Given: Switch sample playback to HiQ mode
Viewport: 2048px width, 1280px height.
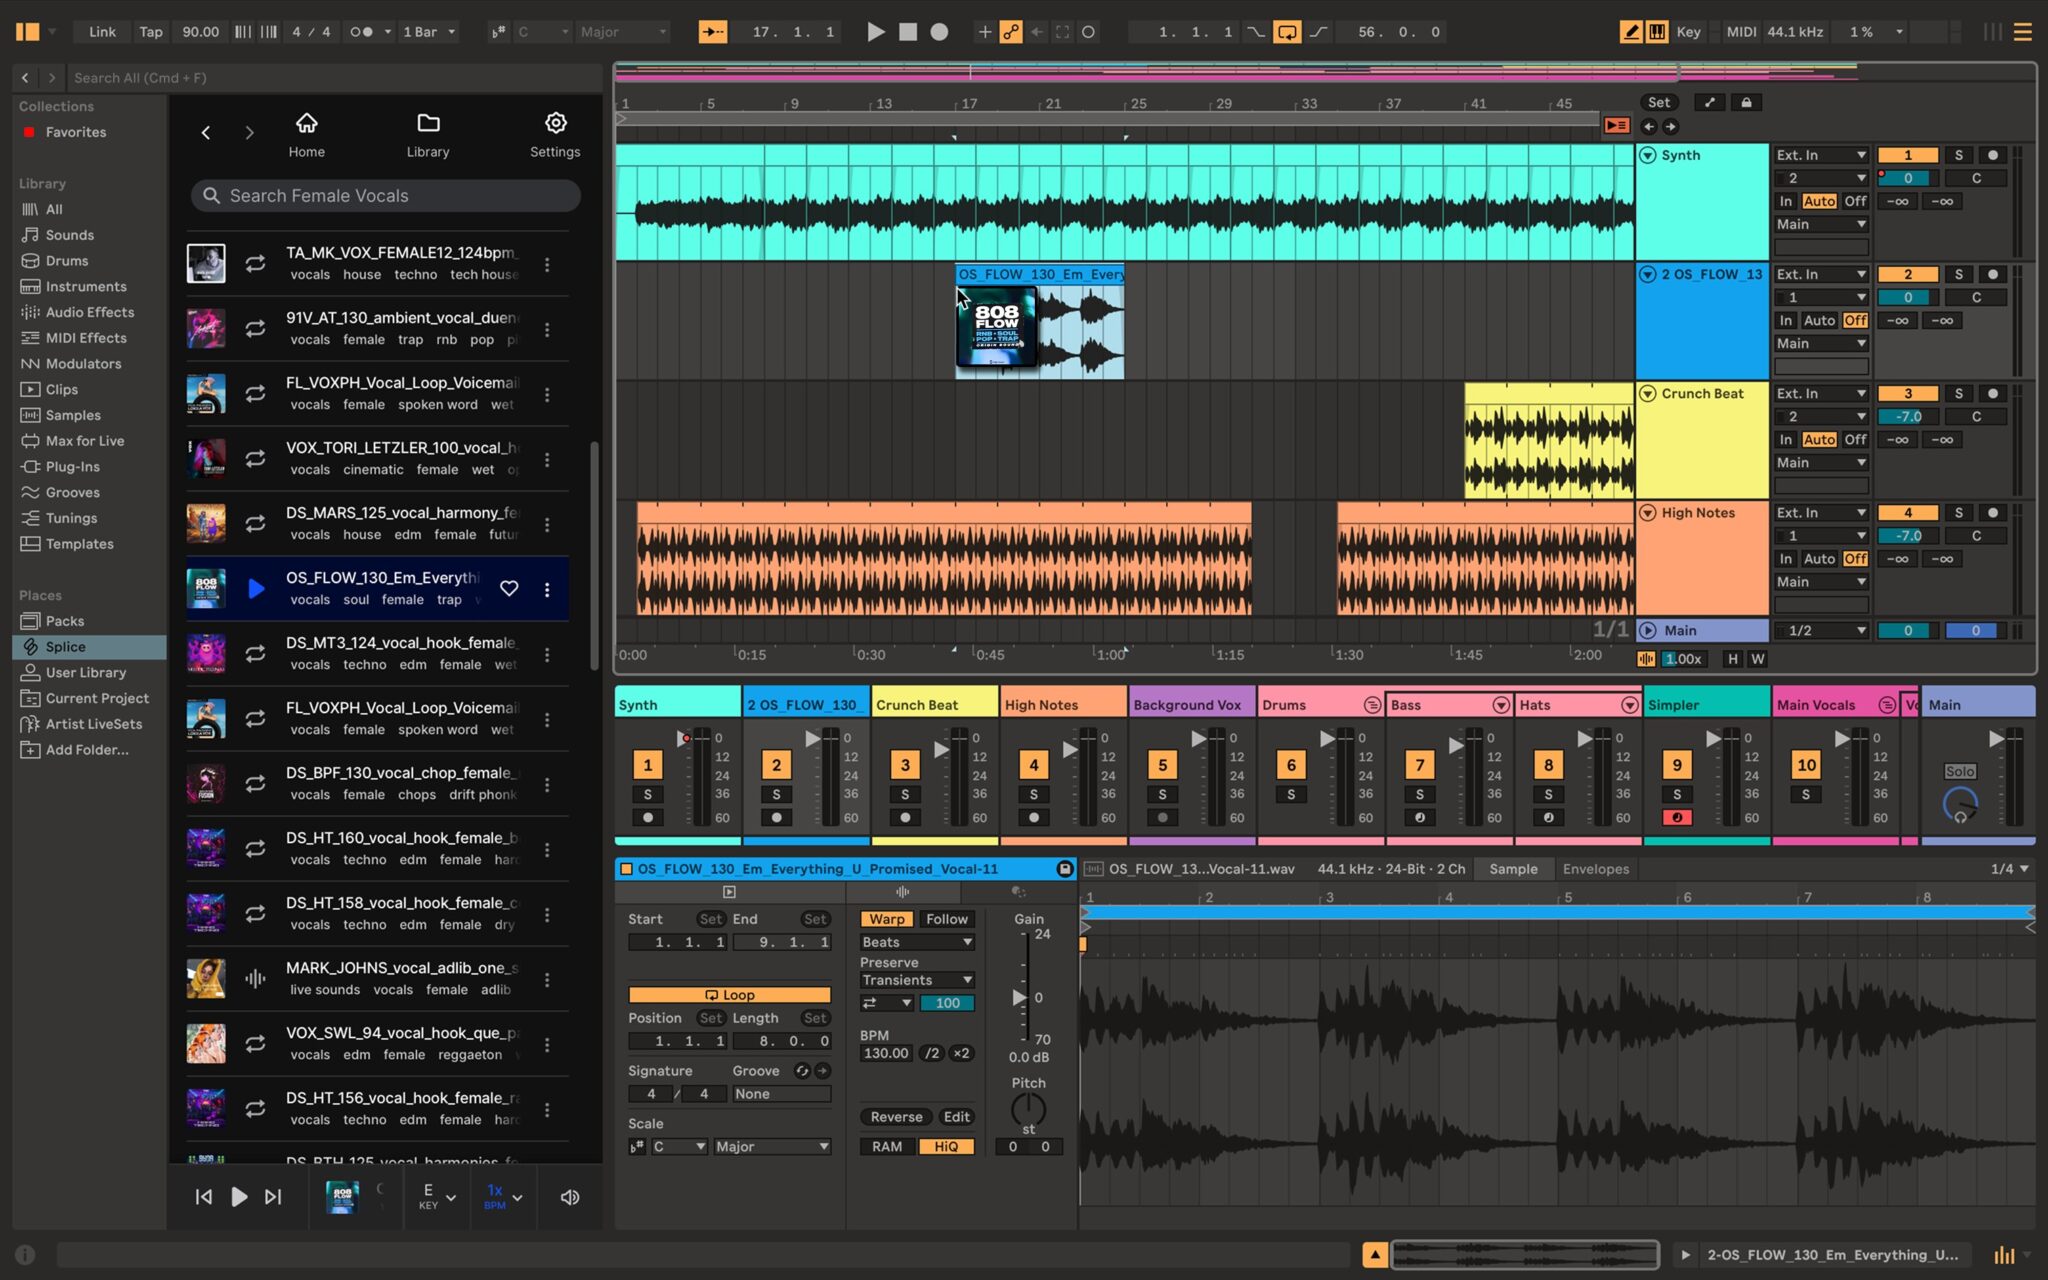Looking at the screenshot, I should tap(946, 1146).
